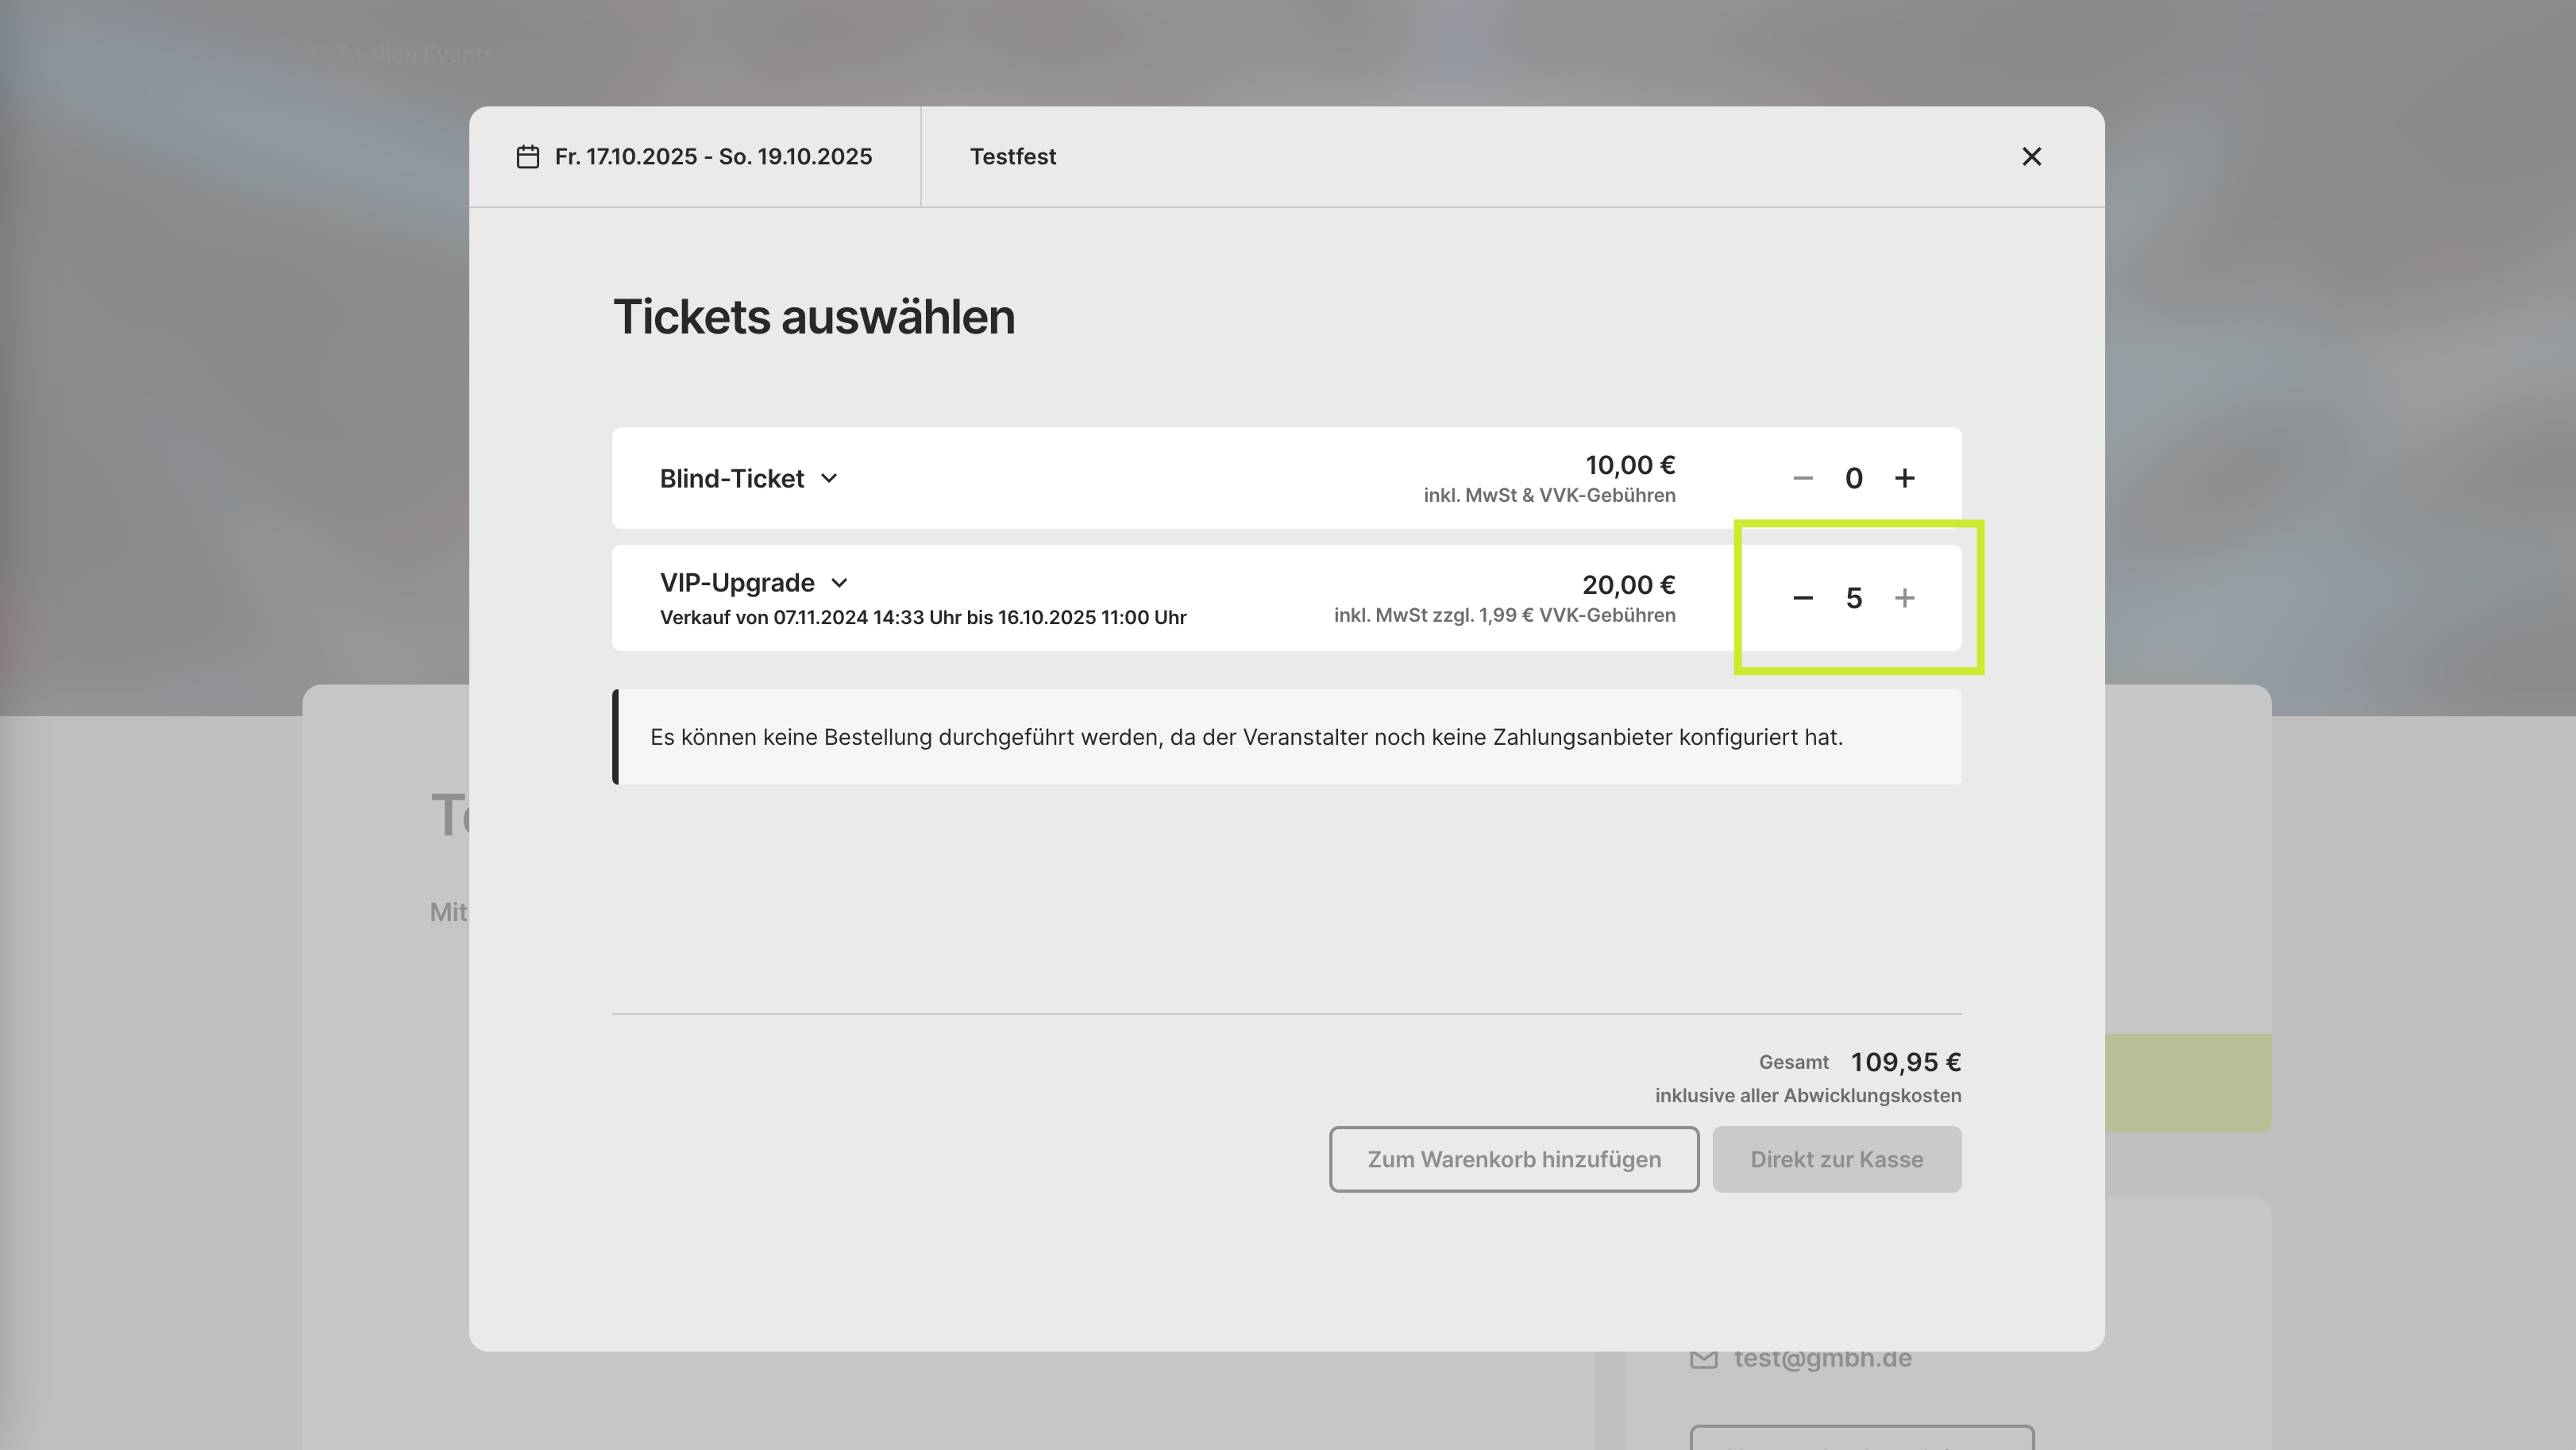
Task: Open the test@gmbh.de email link
Action: tap(1823, 1358)
